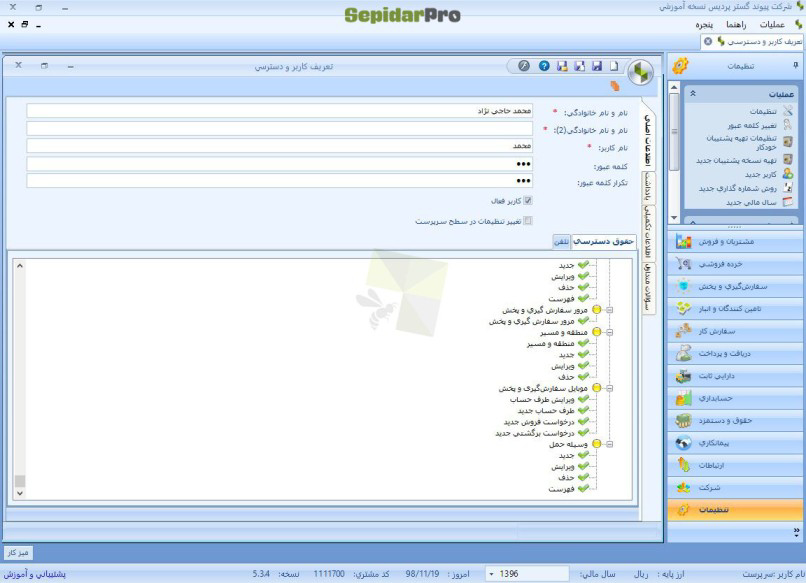Collapse the وسیله حمل tree node
Viewport: 806px width, 583px height.
pyautogui.click(x=610, y=444)
